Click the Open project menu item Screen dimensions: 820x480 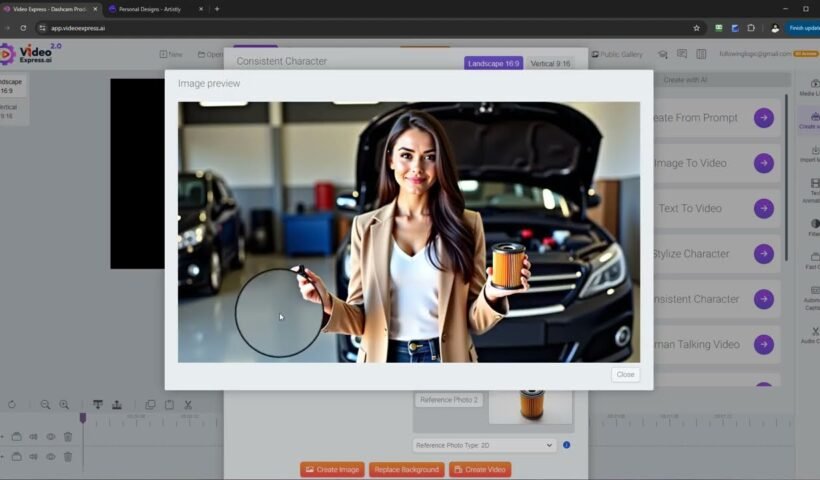210,54
